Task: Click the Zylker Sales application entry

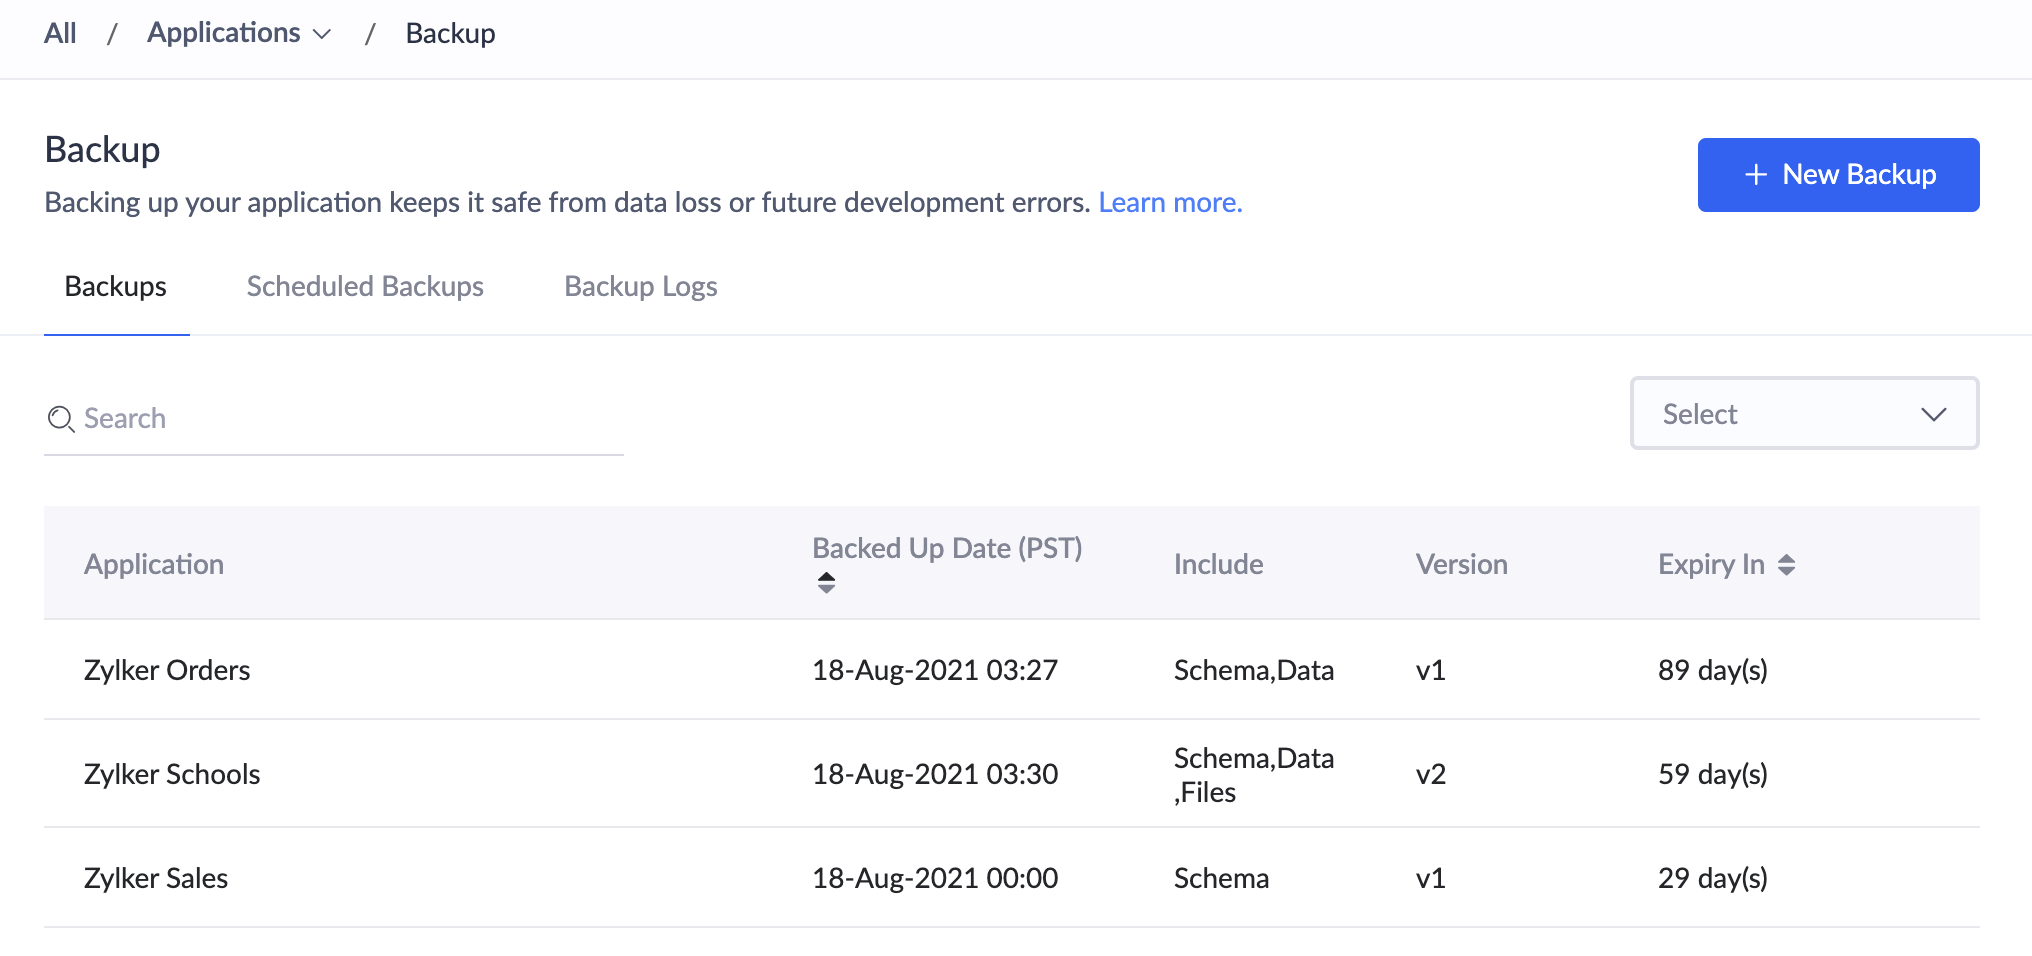Action: [156, 878]
